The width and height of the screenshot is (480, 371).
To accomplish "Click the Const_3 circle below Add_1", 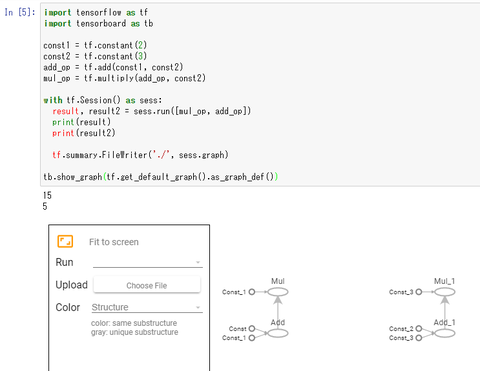I will pyautogui.click(x=419, y=338).
